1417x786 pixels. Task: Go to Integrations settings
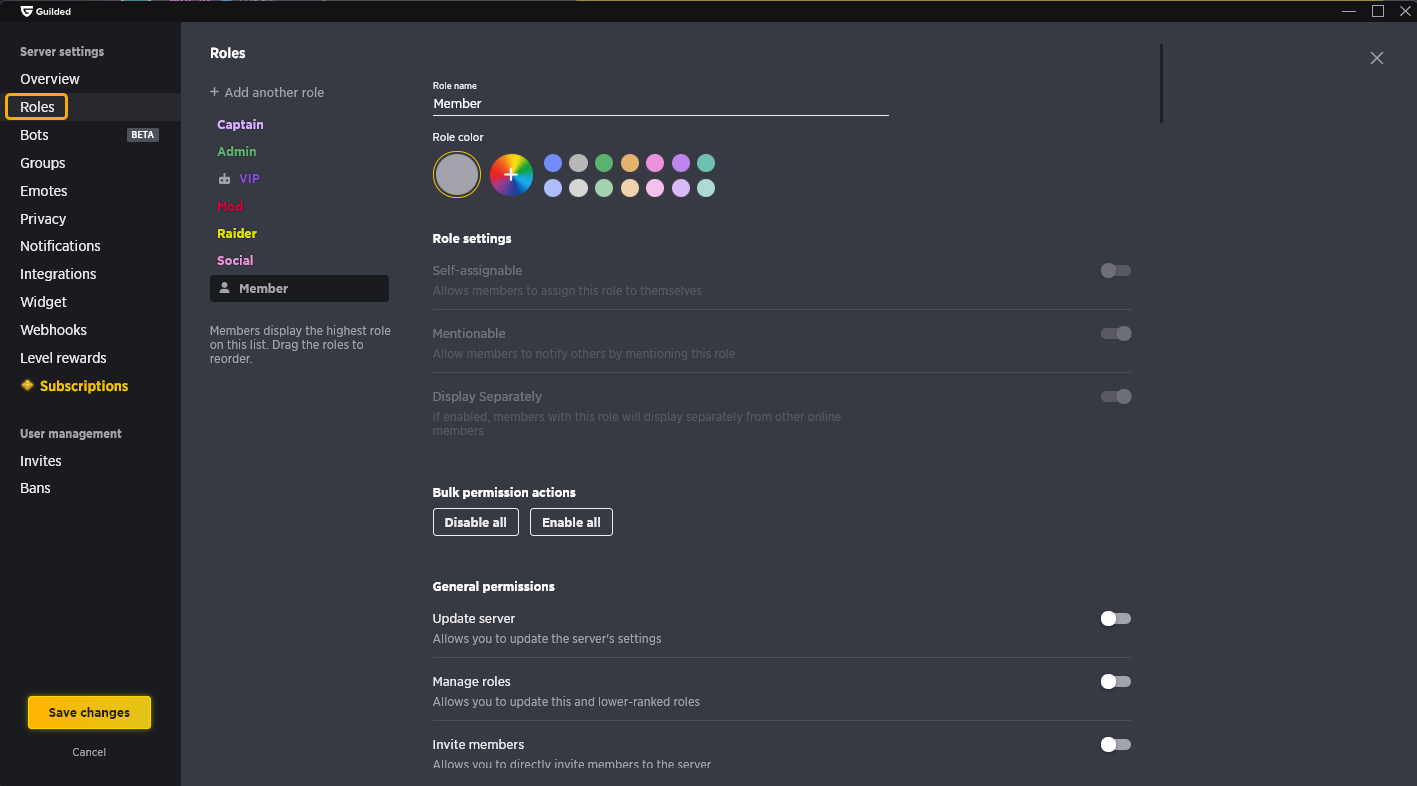pos(58,274)
